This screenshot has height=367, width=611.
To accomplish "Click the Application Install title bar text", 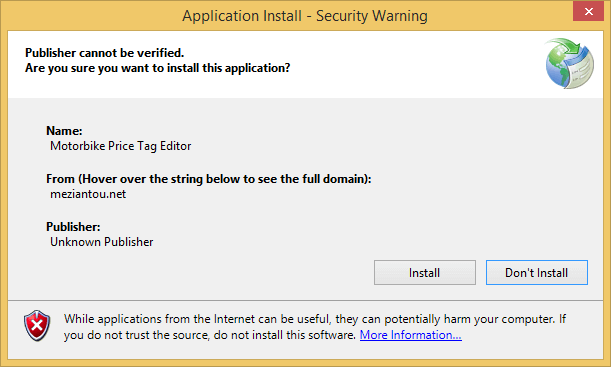I will tap(305, 16).
